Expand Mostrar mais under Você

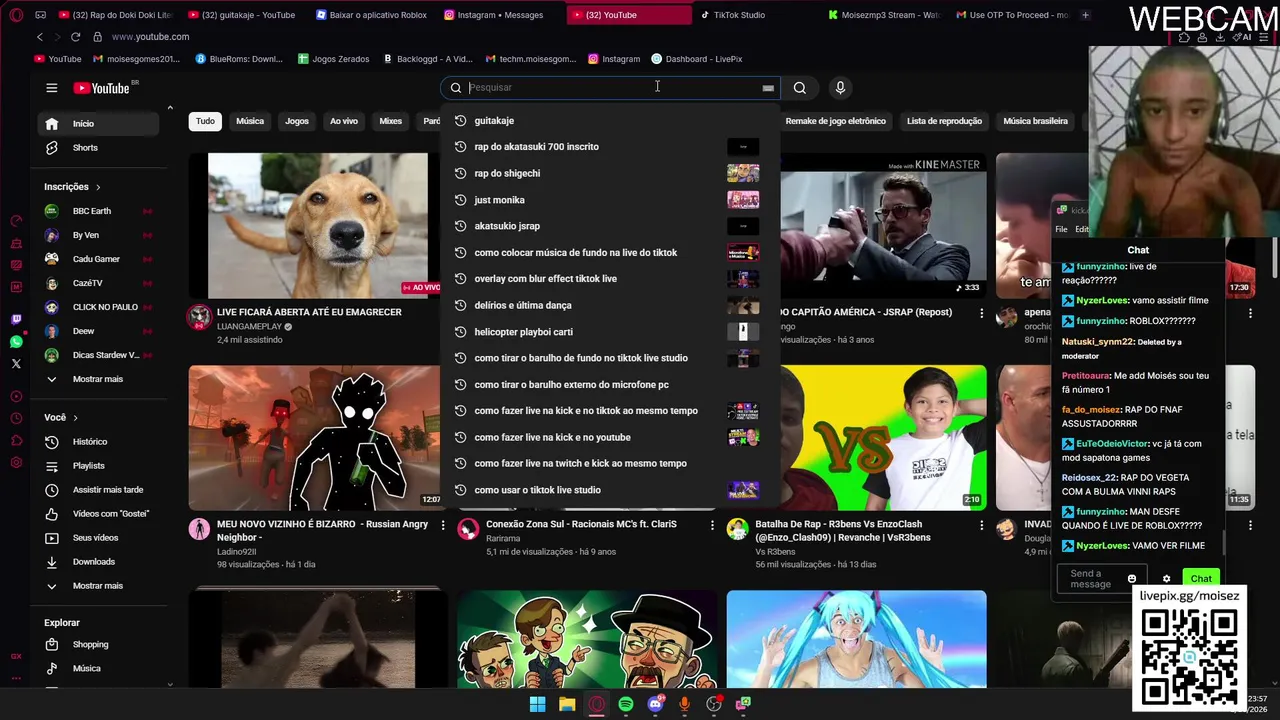click(x=97, y=586)
